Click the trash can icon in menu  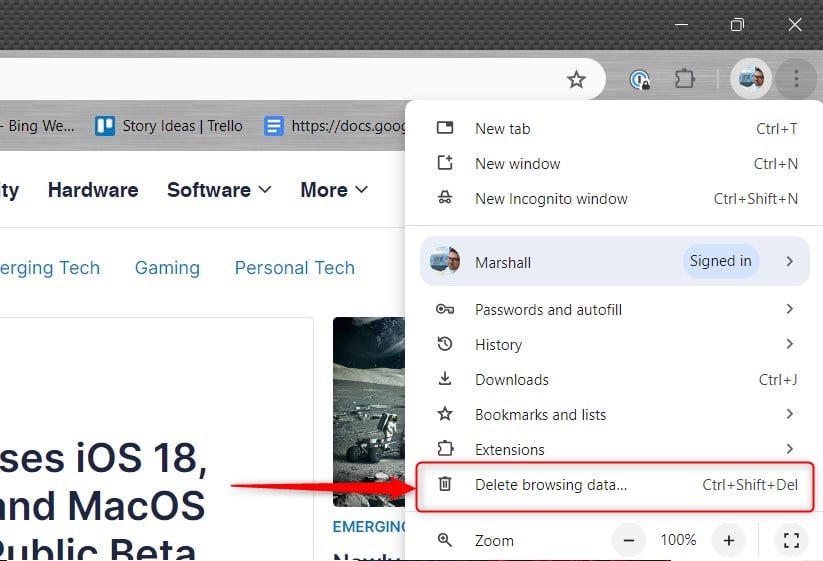(445, 483)
